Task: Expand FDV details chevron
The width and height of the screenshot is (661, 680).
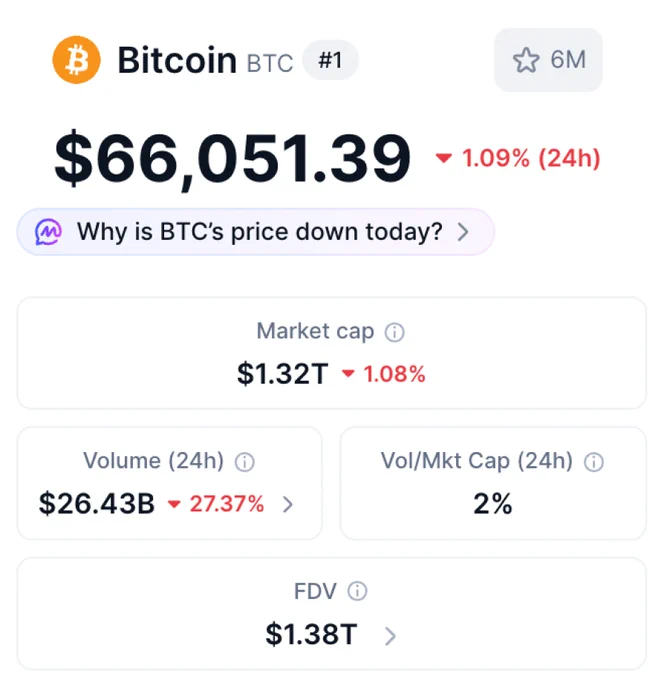Action: (x=390, y=636)
